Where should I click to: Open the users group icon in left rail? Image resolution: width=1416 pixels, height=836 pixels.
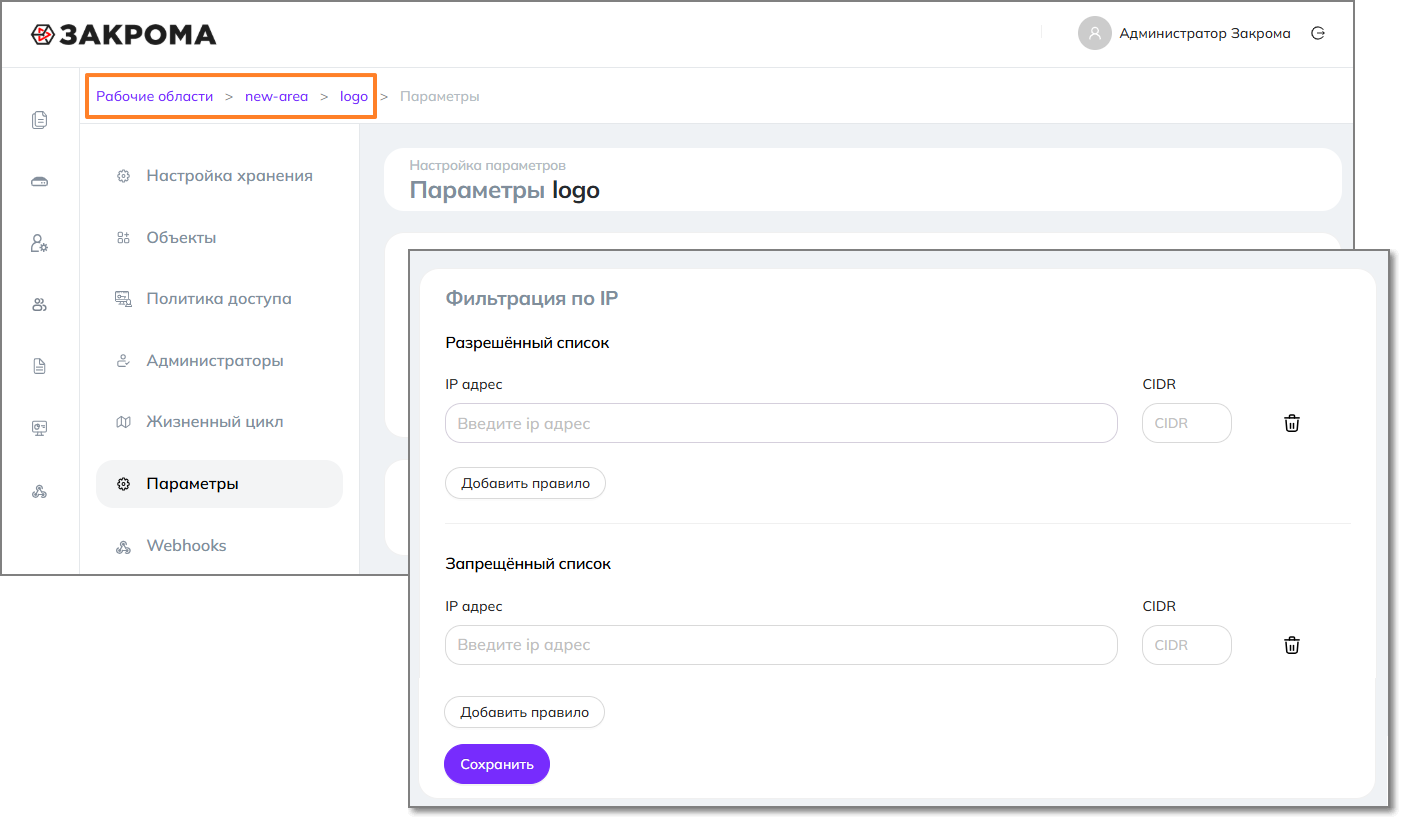[40, 305]
